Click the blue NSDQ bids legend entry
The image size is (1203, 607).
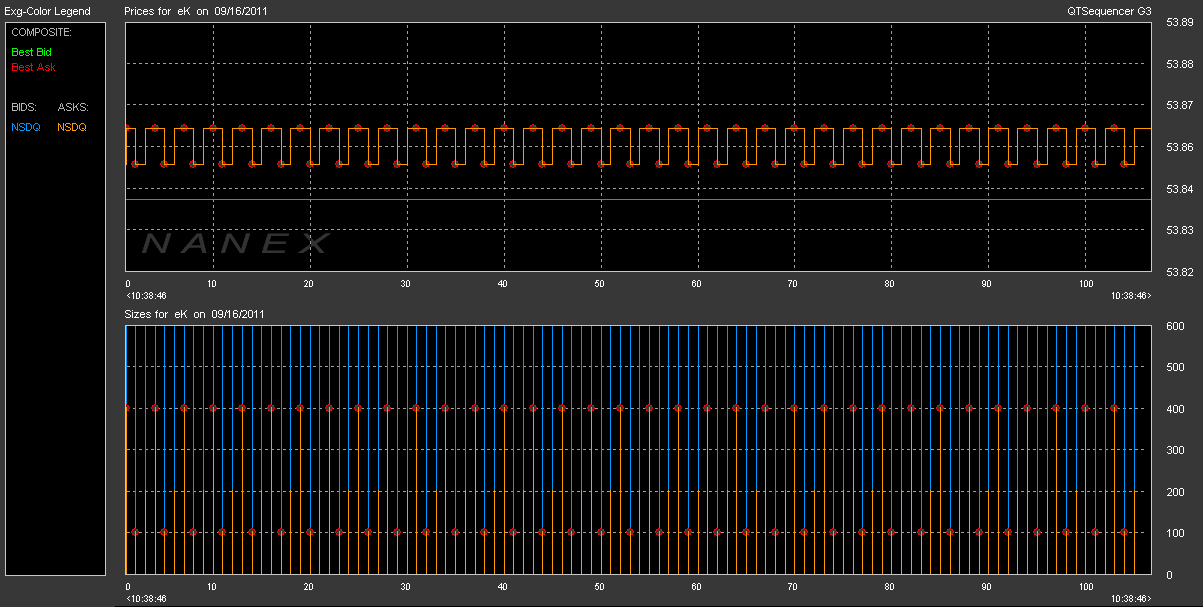click(25, 127)
